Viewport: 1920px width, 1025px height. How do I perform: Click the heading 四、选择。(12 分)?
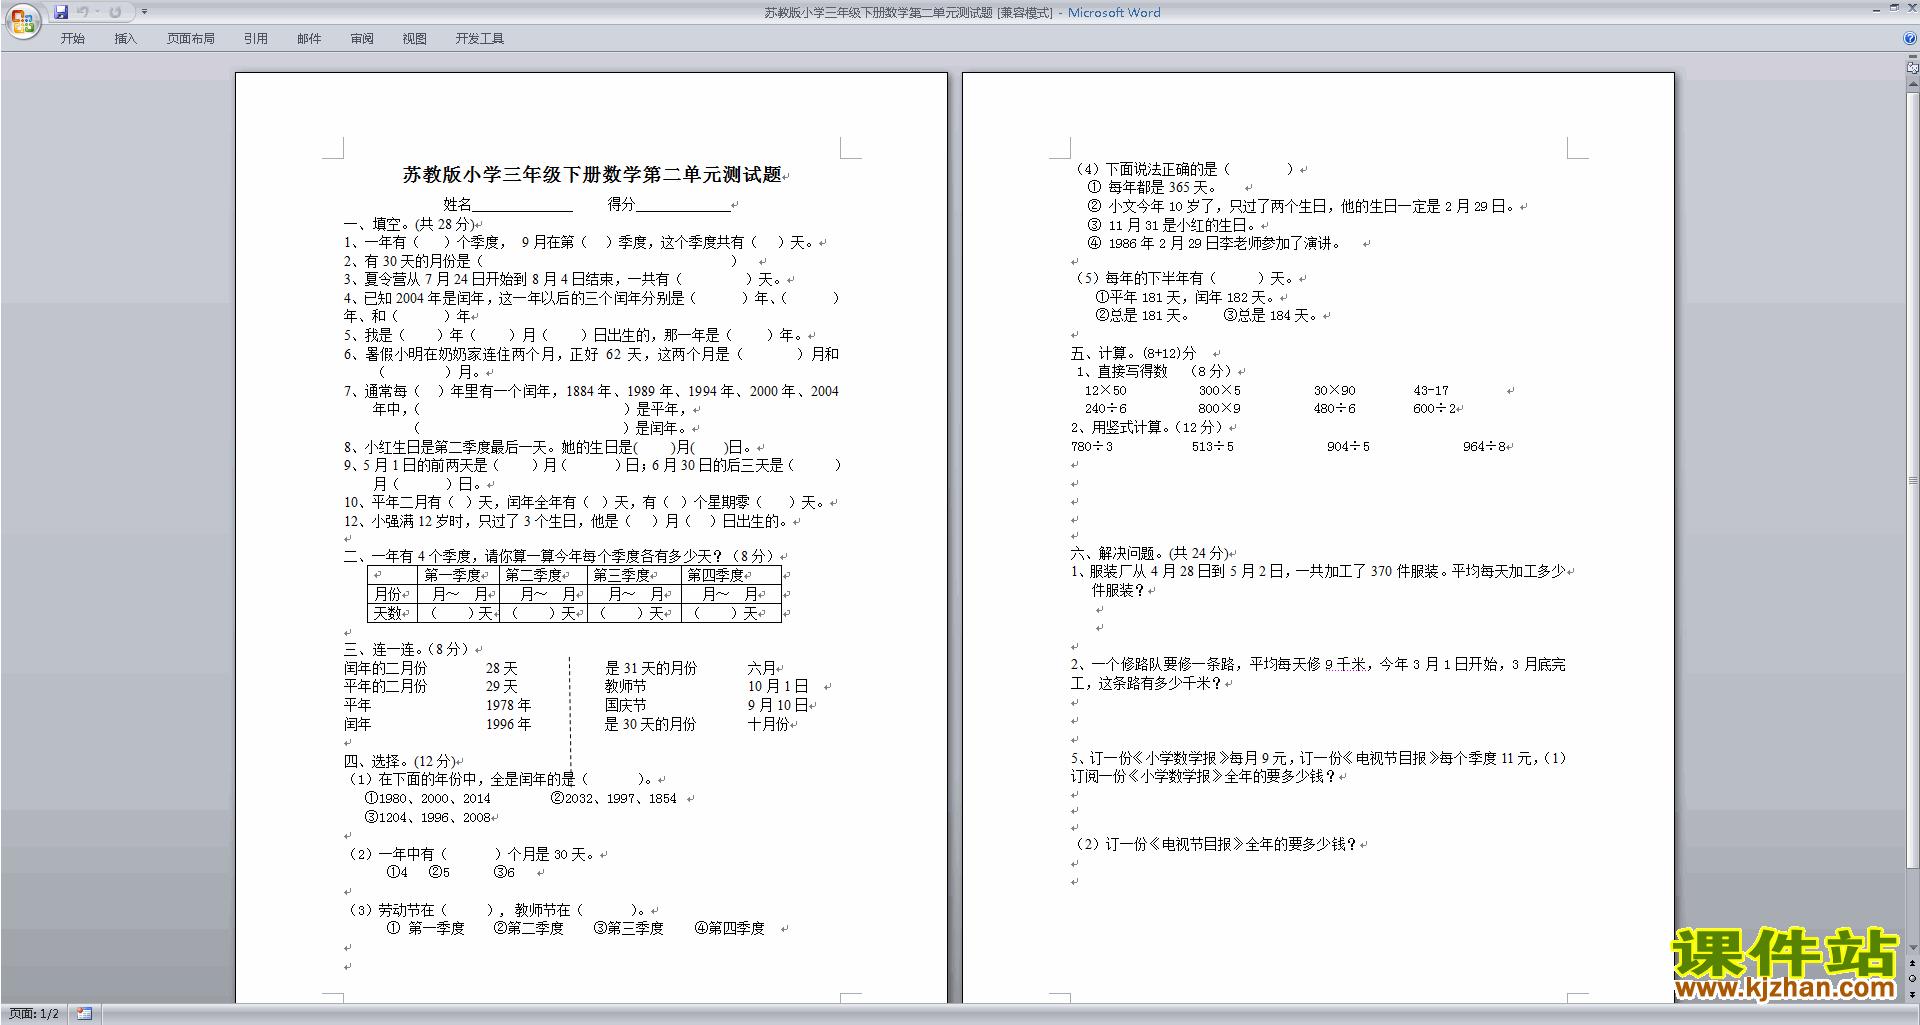[x=400, y=761]
